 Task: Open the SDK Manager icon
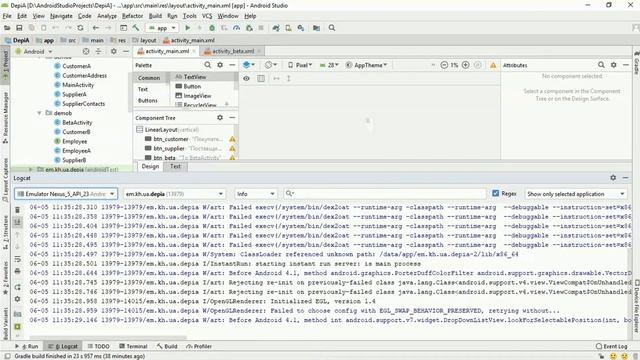coord(301,28)
